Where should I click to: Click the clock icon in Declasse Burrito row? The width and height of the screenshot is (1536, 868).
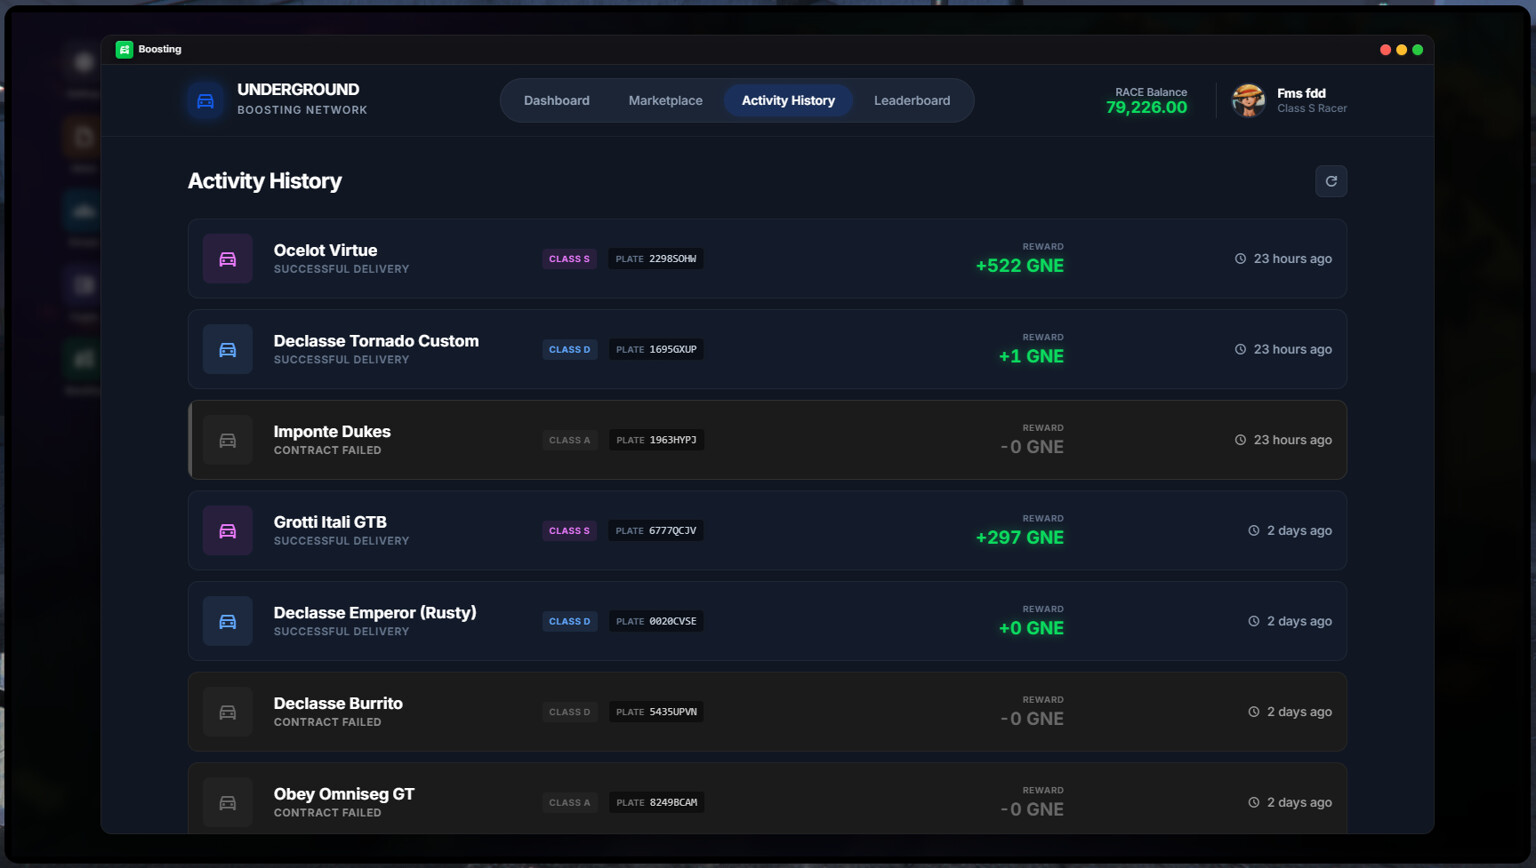(x=1253, y=712)
